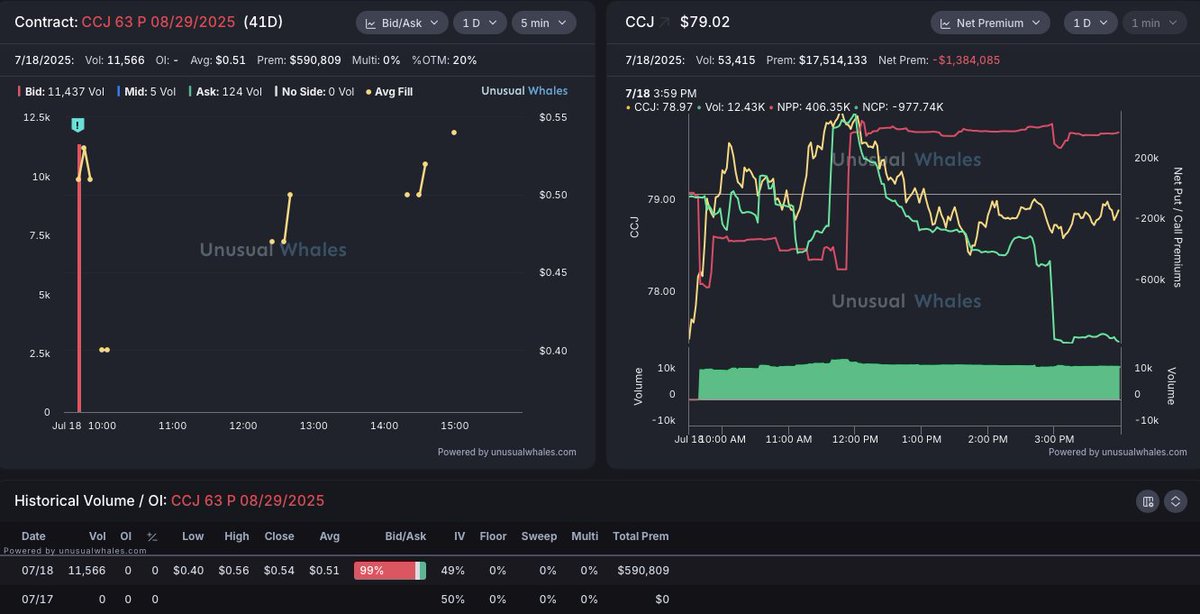Viewport: 1200px width, 614px height.
Task: Toggle the Avg Fill legend series
Action: pyautogui.click(x=390, y=91)
